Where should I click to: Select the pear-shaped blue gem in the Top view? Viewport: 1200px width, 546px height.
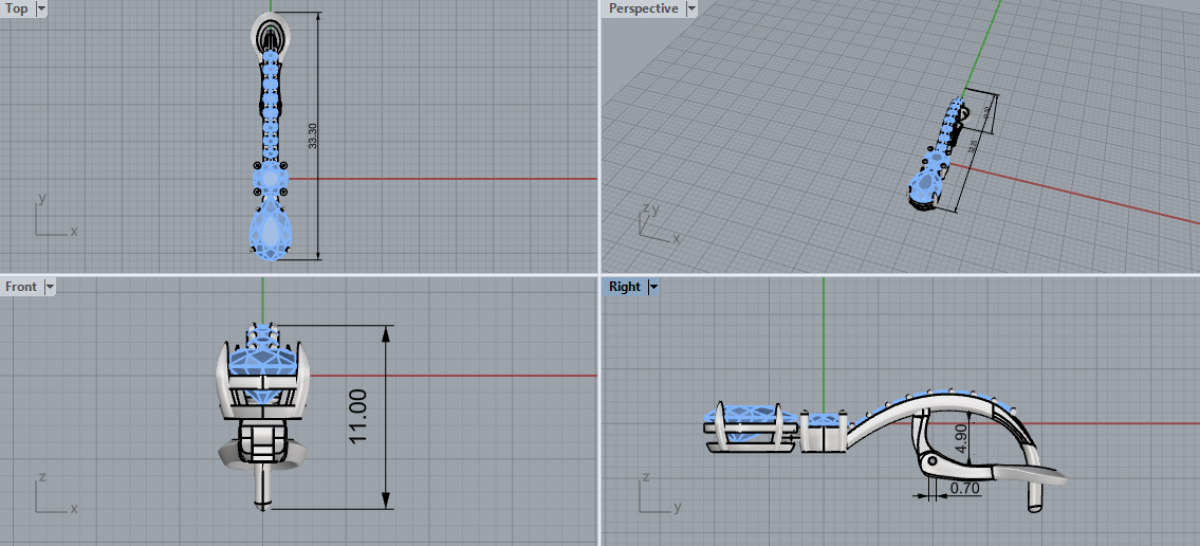click(x=270, y=230)
